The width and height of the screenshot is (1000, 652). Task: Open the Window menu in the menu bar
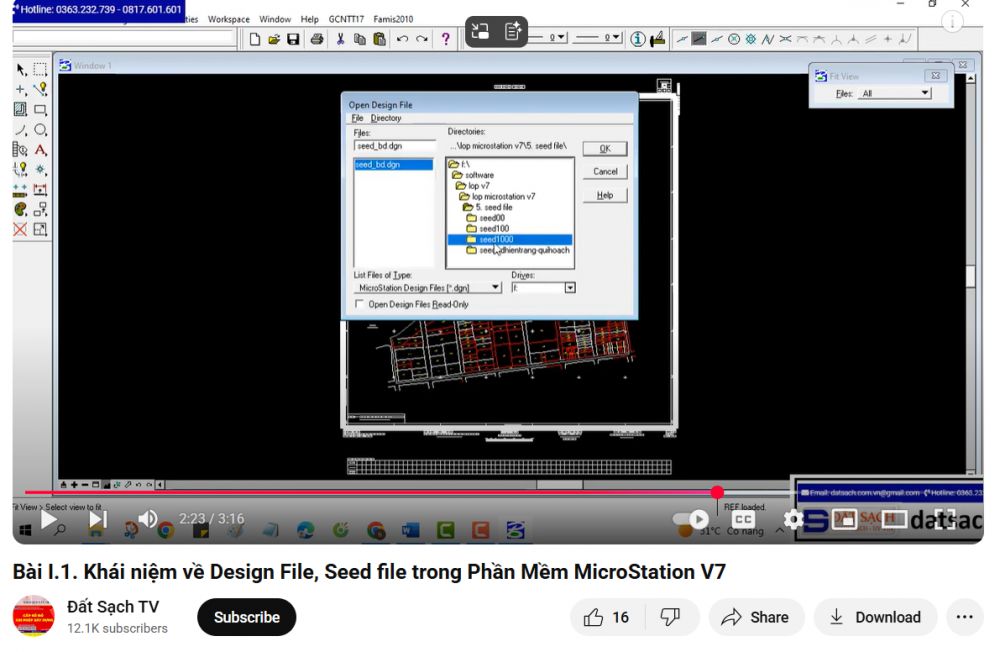(x=275, y=18)
